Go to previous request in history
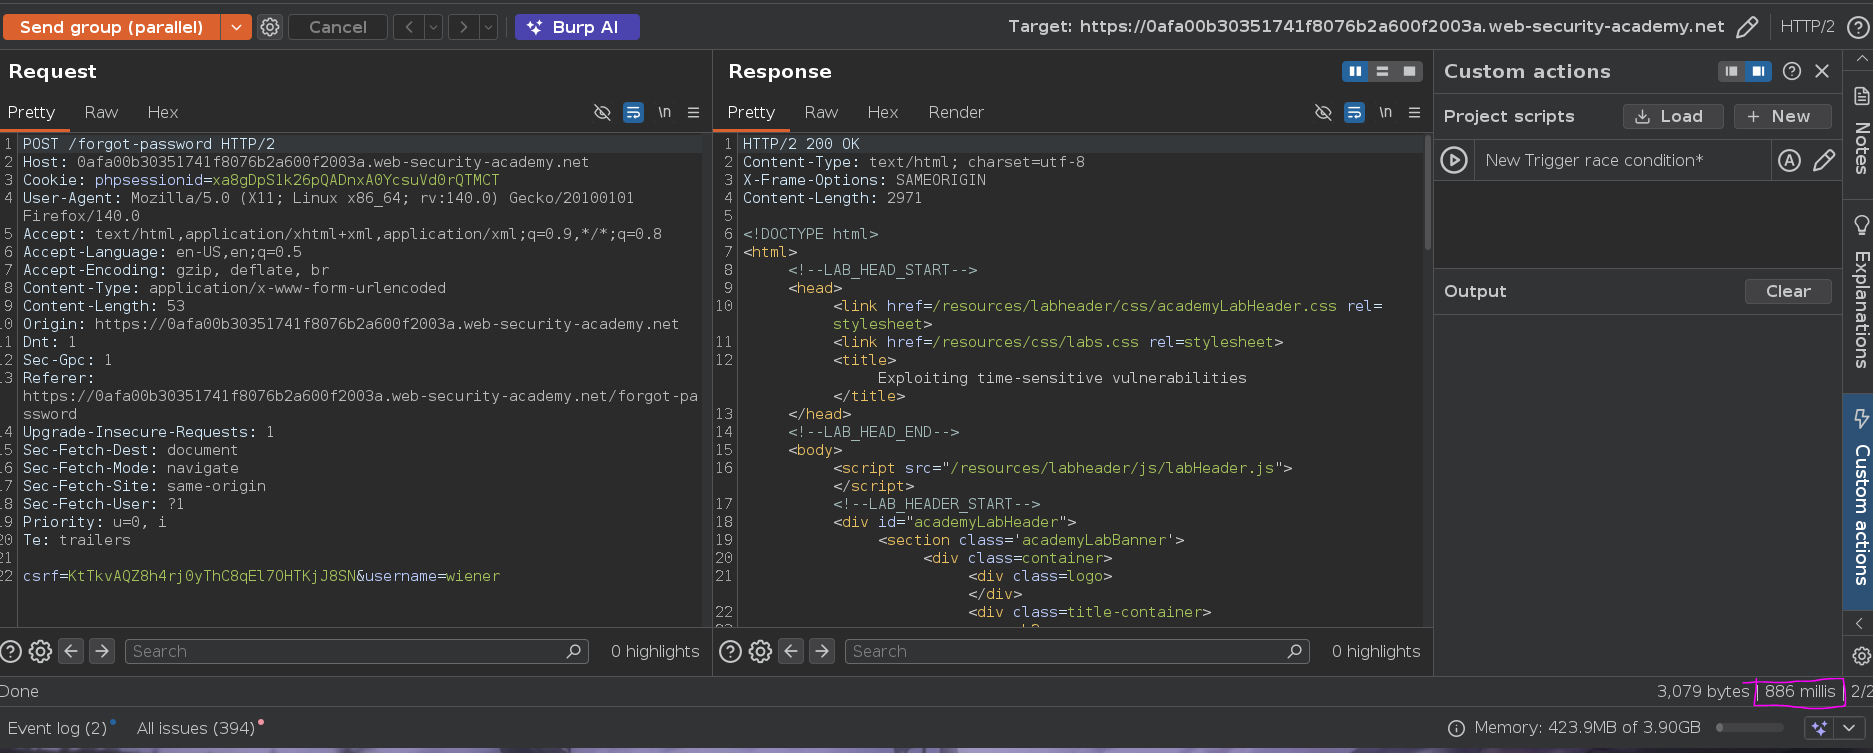The image size is (1873, 753). [409, 27]
